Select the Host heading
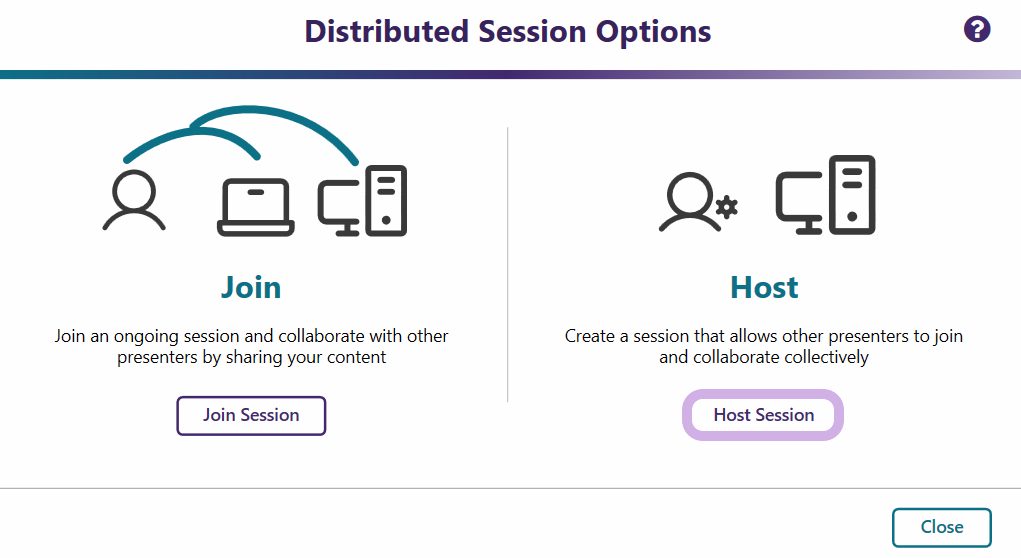1021x558 pixels. pyautogui.click(x=764, y=288)
